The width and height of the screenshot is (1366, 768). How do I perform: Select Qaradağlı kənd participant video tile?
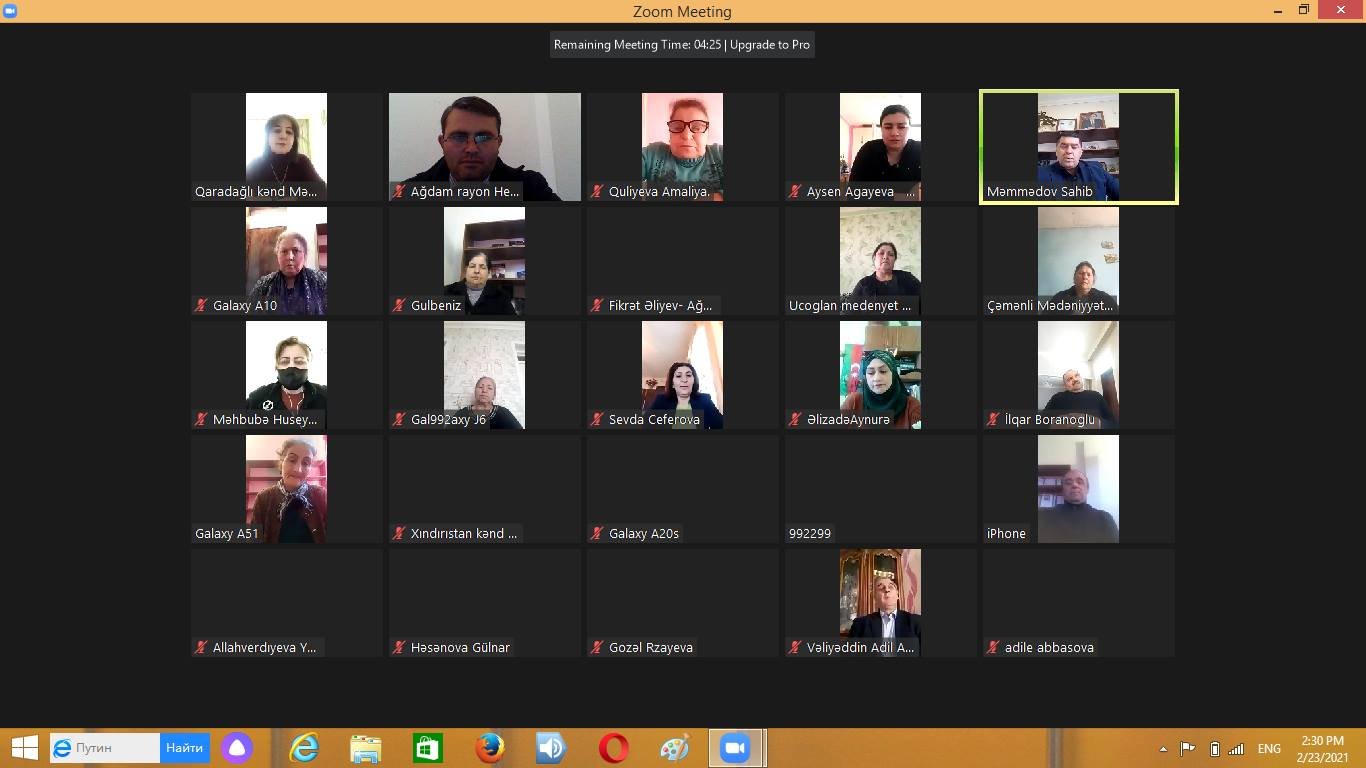pyautogui.click(x=287, y=147)
